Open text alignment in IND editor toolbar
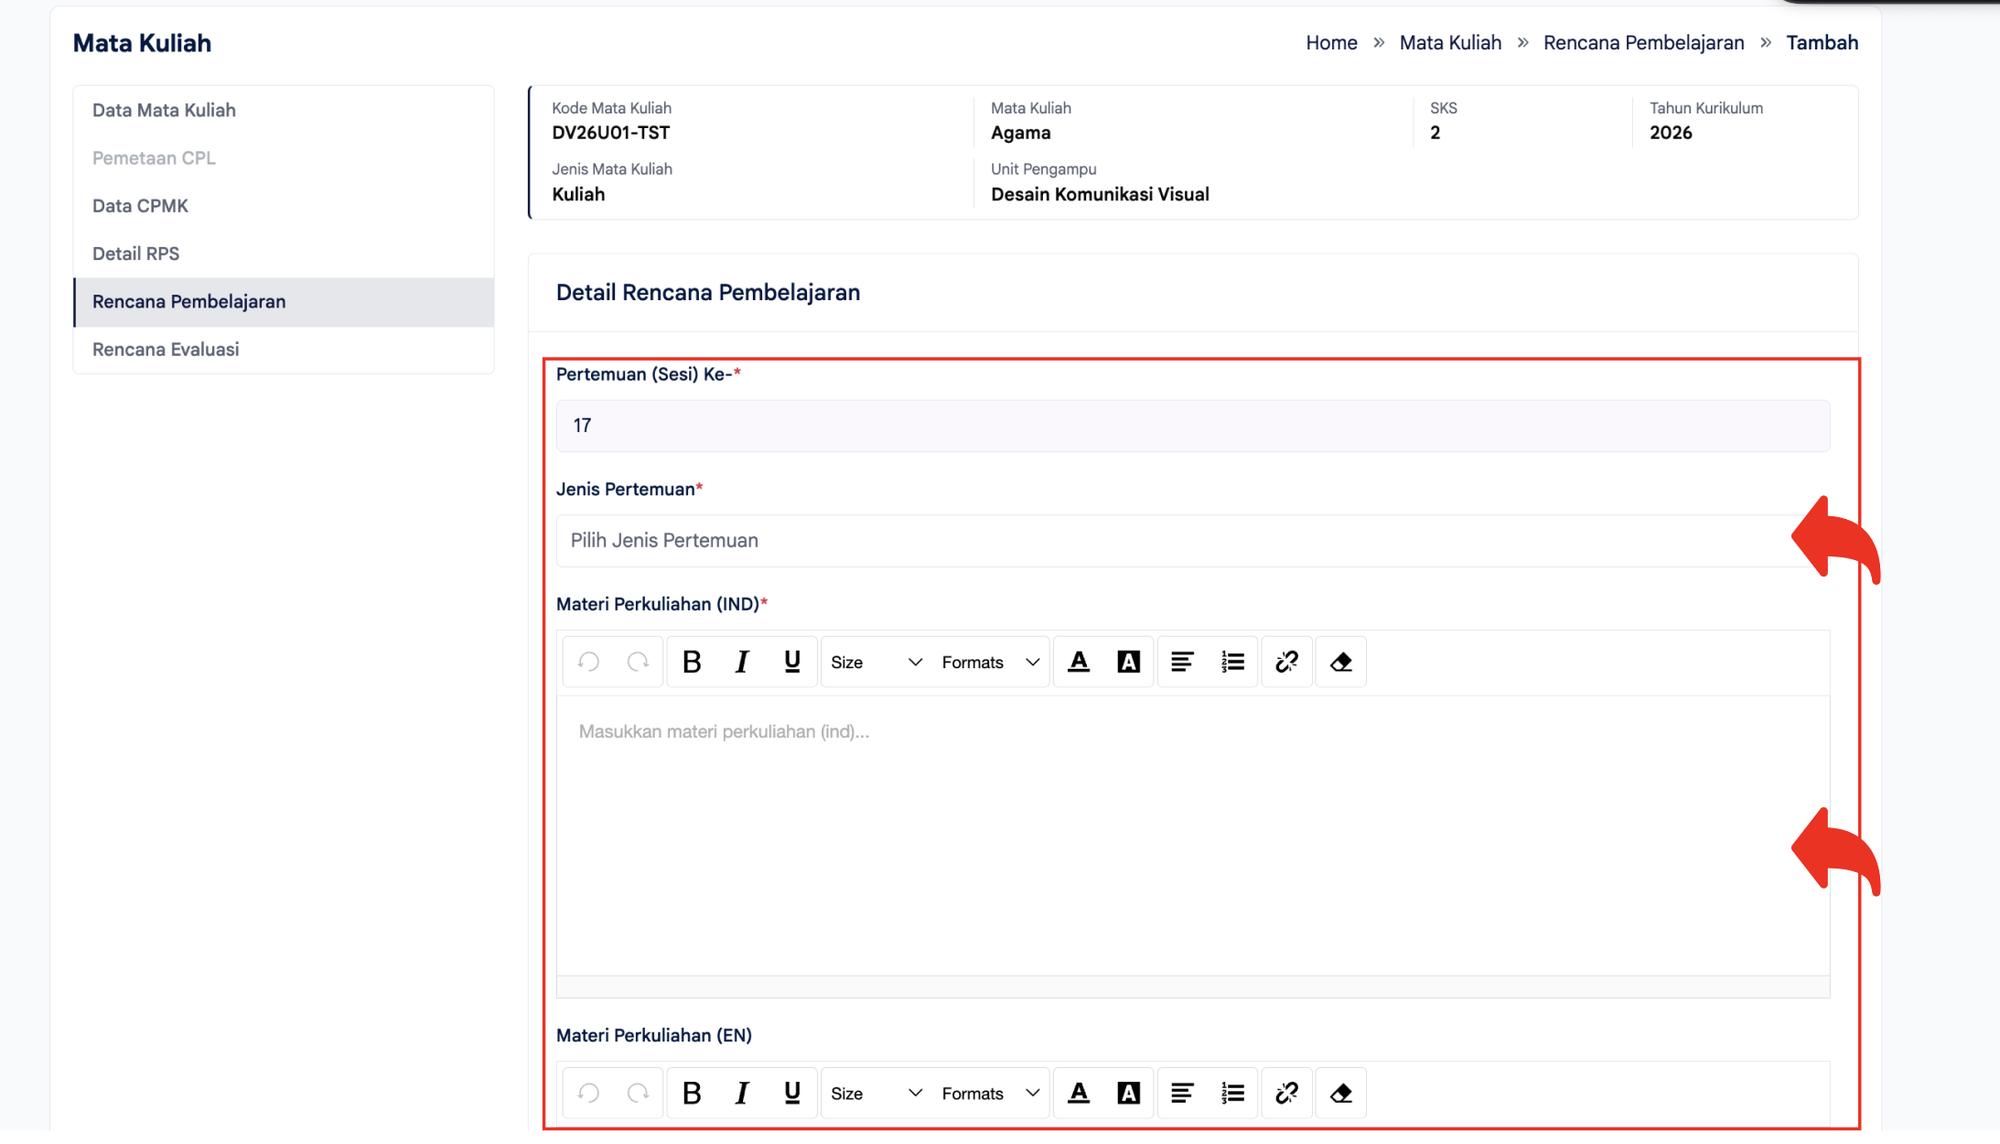The width and height of the screenshot is (2000, 1144). click(x=1182, y=662)
